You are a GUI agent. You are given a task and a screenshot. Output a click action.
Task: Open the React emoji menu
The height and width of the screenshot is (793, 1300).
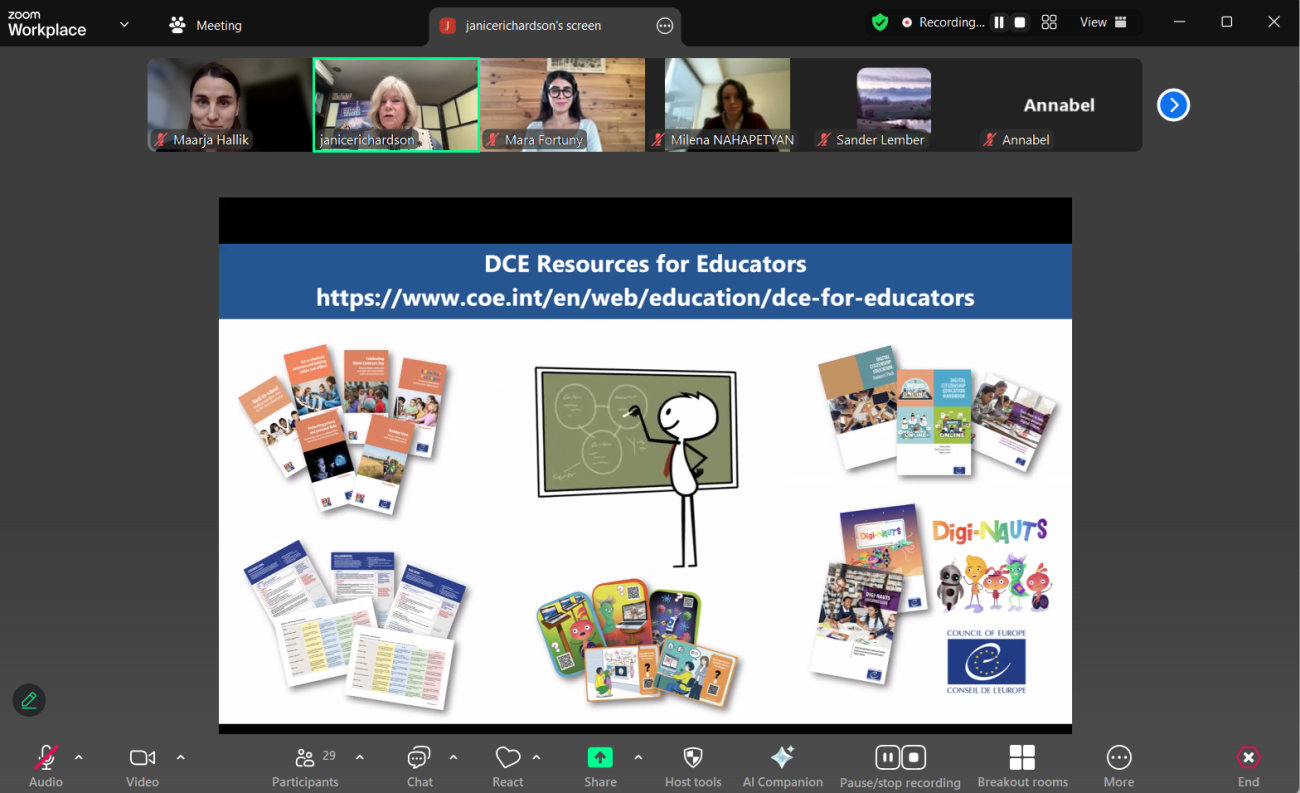pos(508,766)
